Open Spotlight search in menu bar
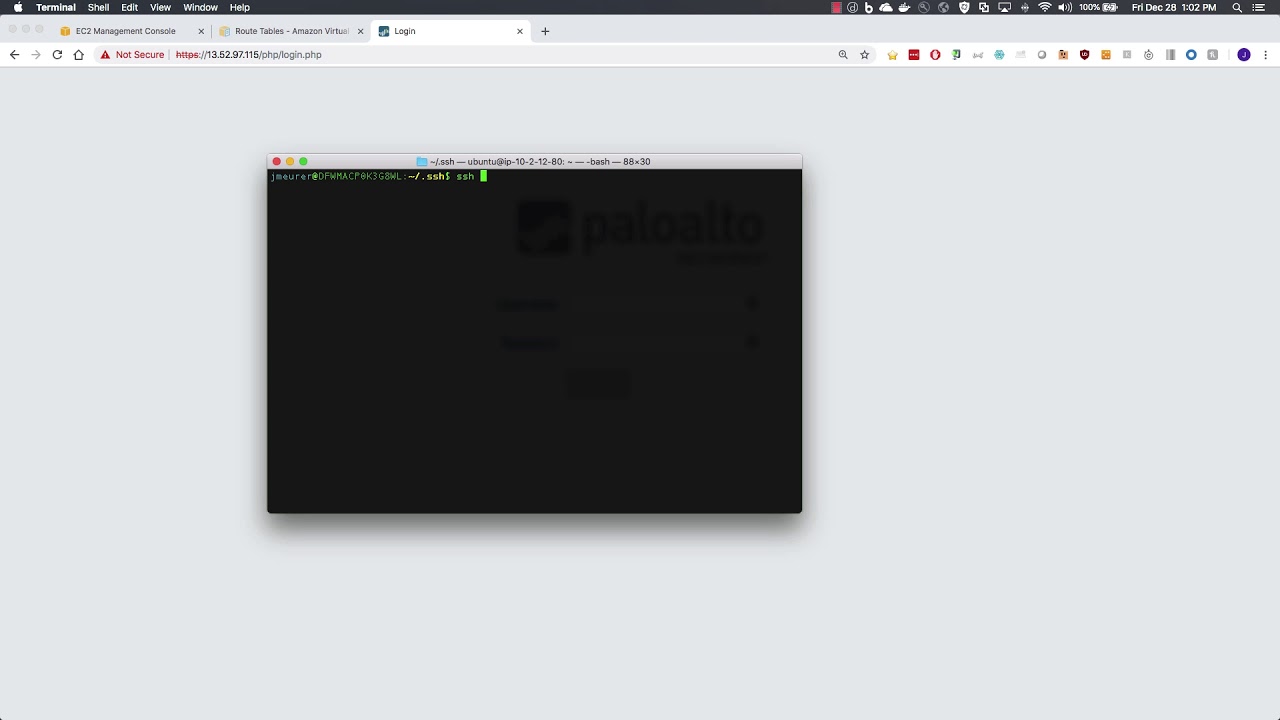Viewport: 1280px width, 720px height. tap(1237, 7)
